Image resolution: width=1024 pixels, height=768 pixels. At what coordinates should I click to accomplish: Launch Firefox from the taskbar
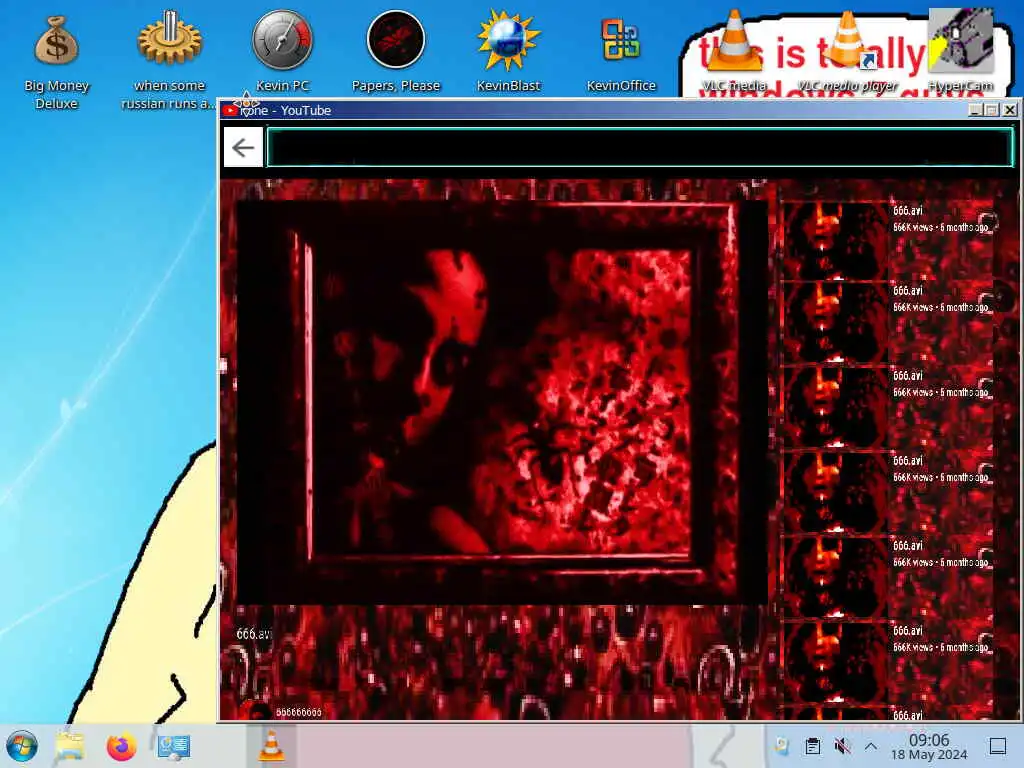tap(121, 746)
